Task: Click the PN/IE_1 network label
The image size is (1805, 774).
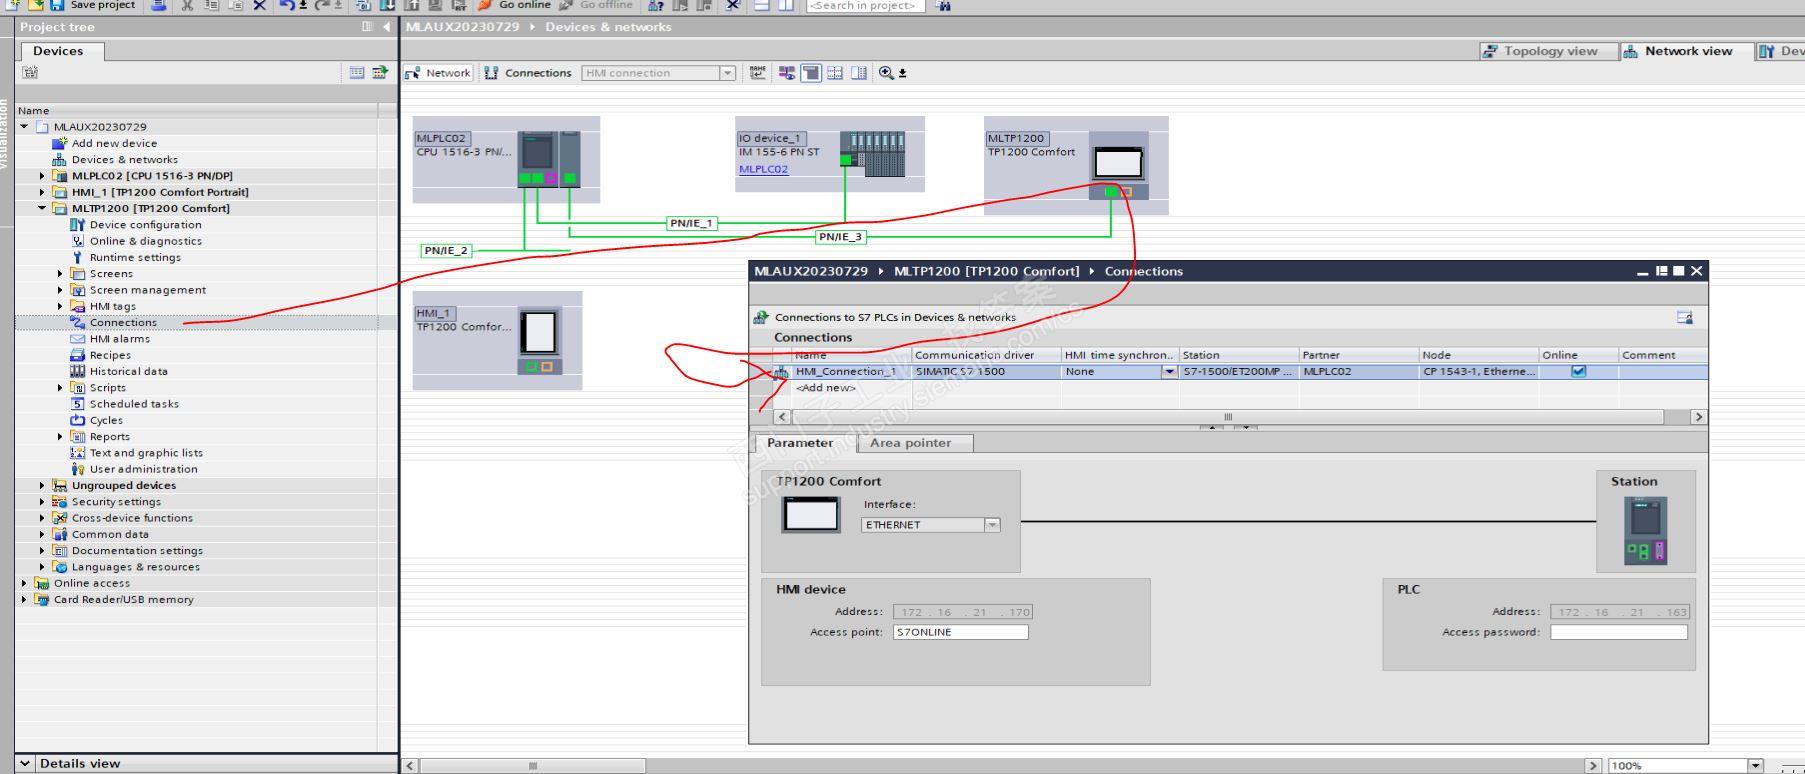Action: pos(692,223)
